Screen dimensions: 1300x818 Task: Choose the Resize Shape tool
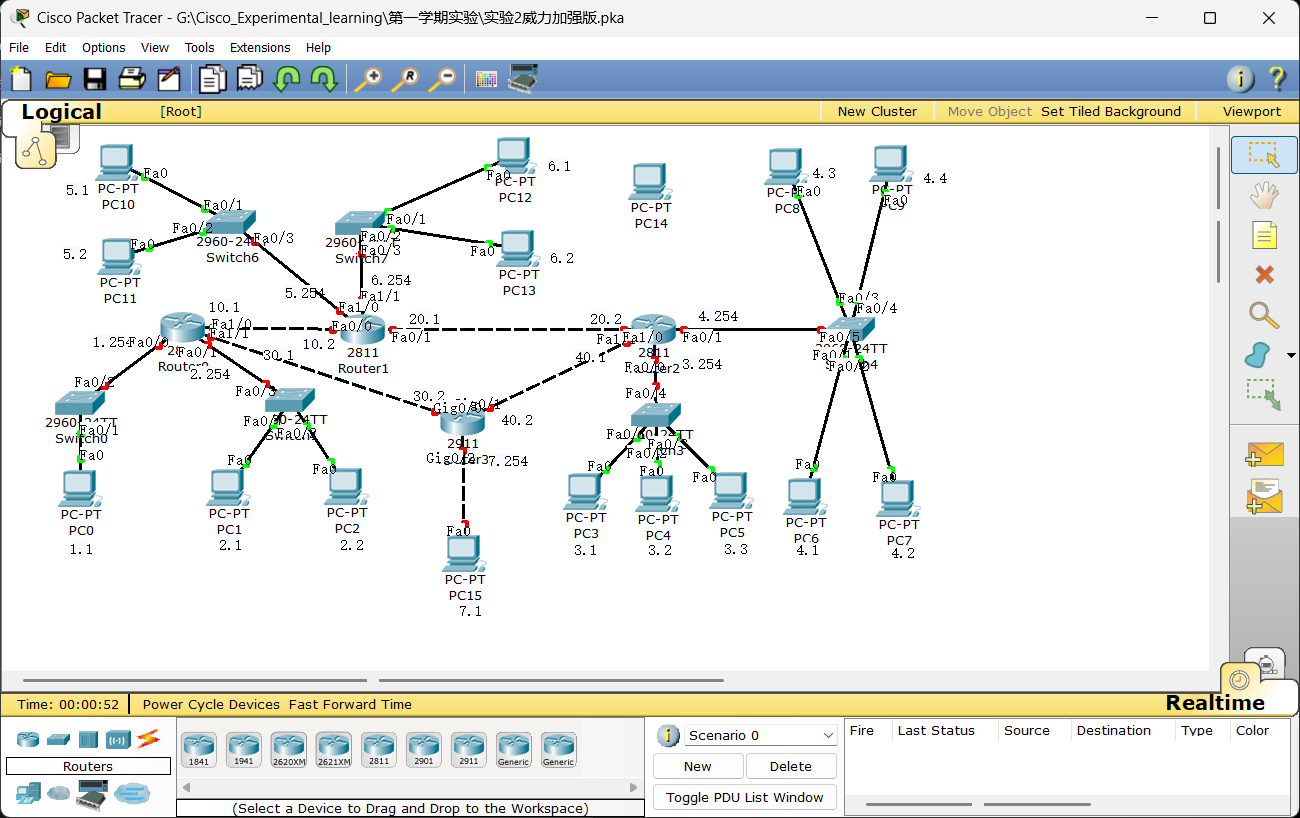coord(1264,394)
